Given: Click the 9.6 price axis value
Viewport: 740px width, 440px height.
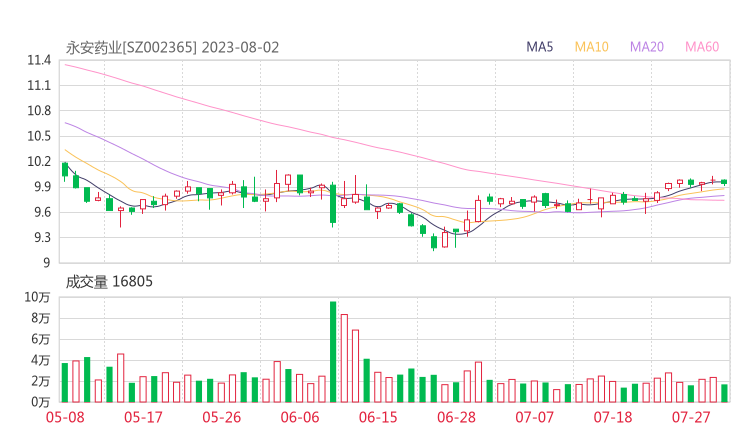Looking at the screenshot, I should pyautogui.click(x=42, y=212).
